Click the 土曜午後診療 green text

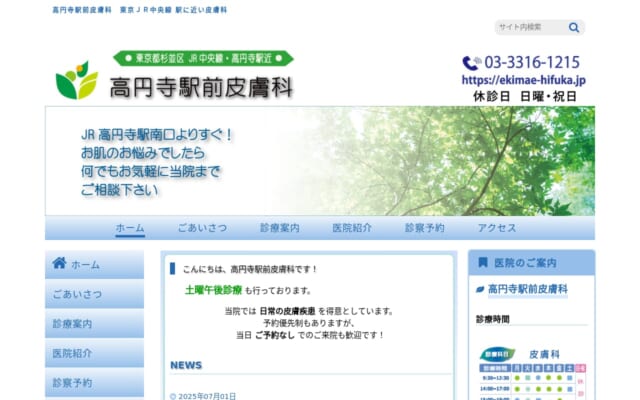[x=213, y=290]
